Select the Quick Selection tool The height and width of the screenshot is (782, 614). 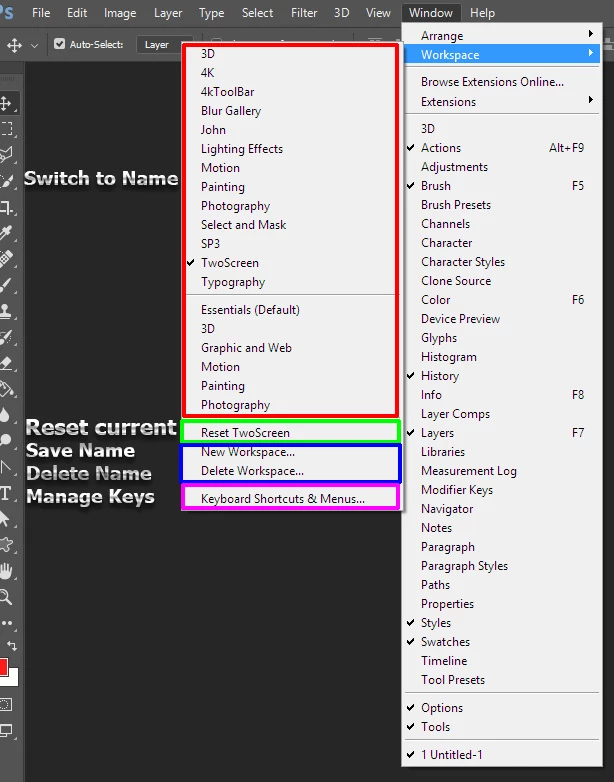(x=6, y=181)
